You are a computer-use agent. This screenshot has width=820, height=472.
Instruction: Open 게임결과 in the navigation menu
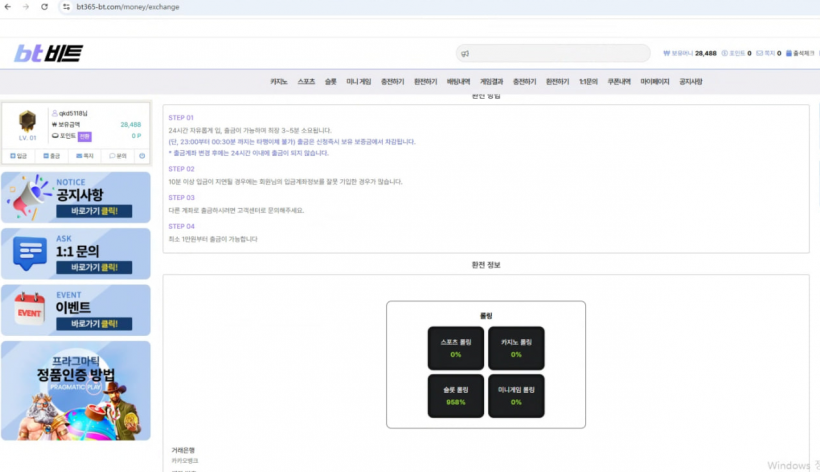tap(491, 82)
